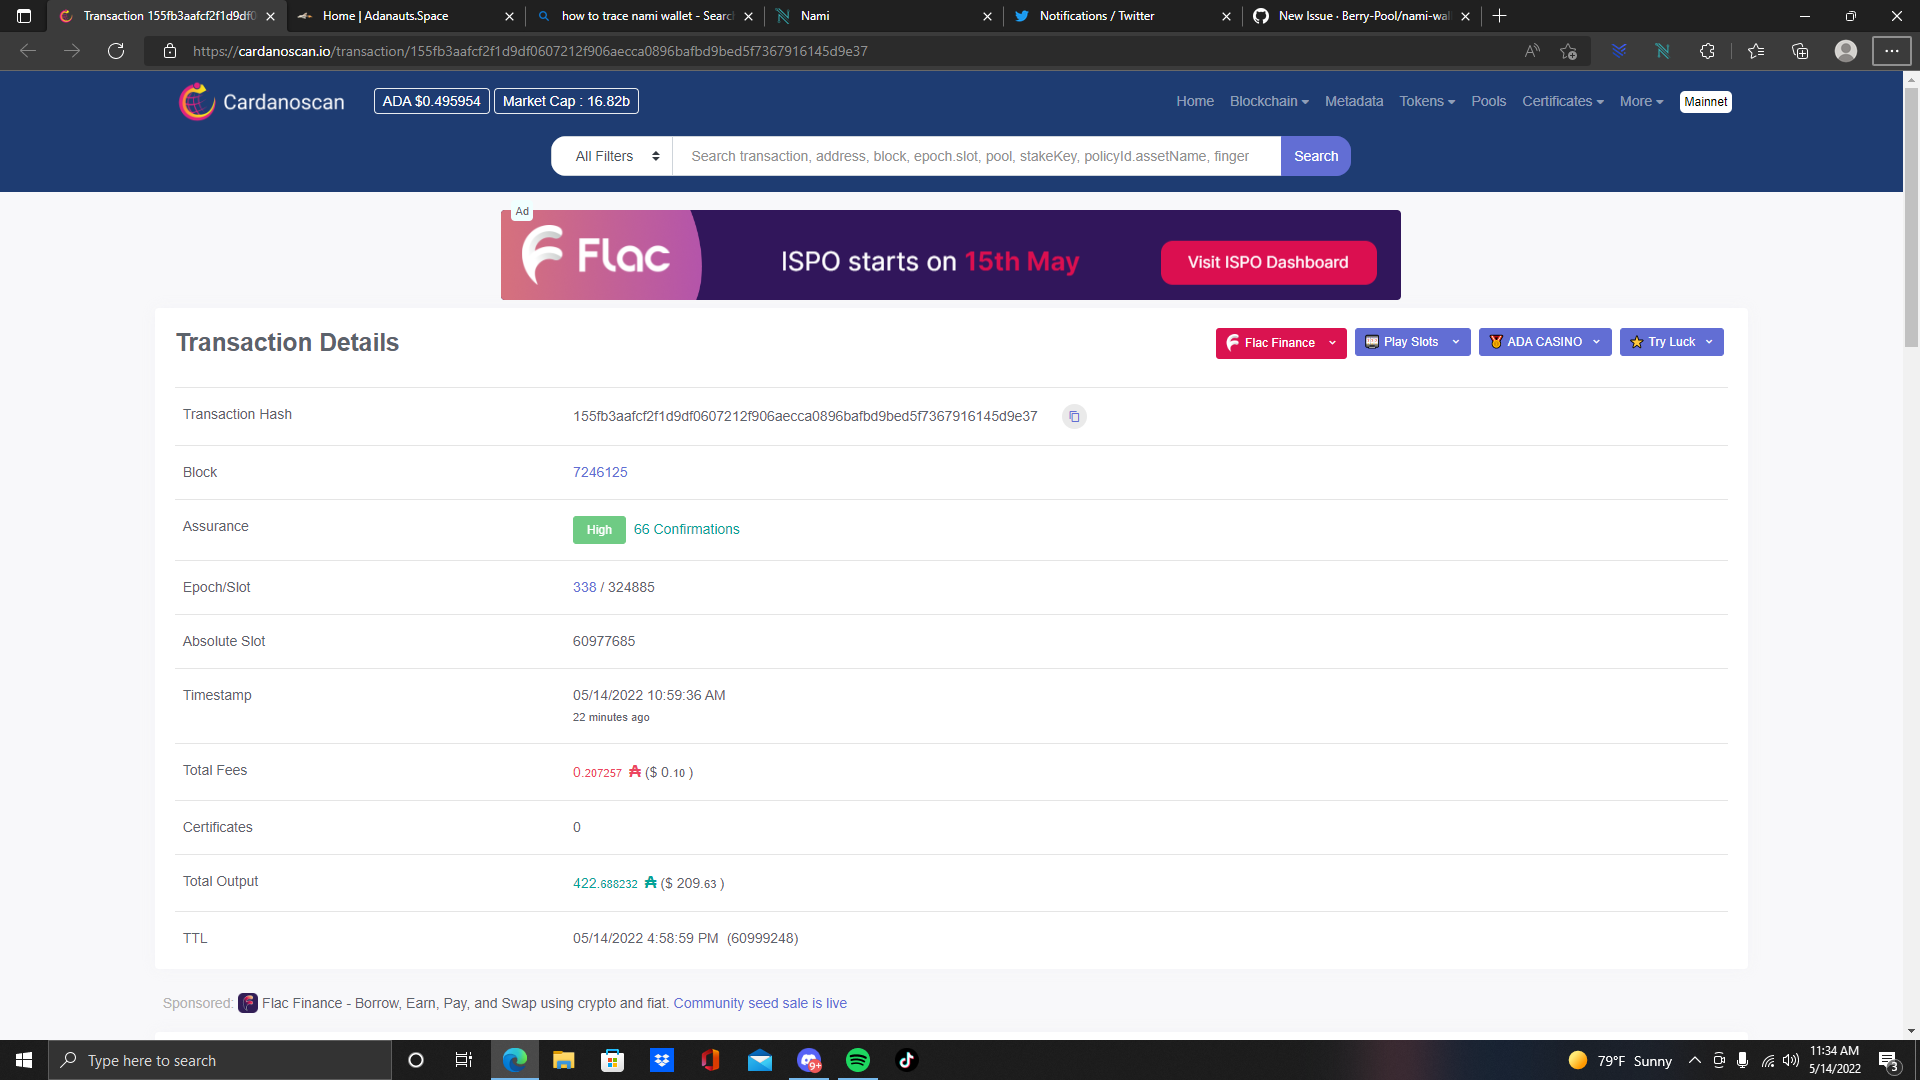Viewport: 1920px width, 1080px height.
Task: Open the Pools menu item
Action: pos(1488,102)
